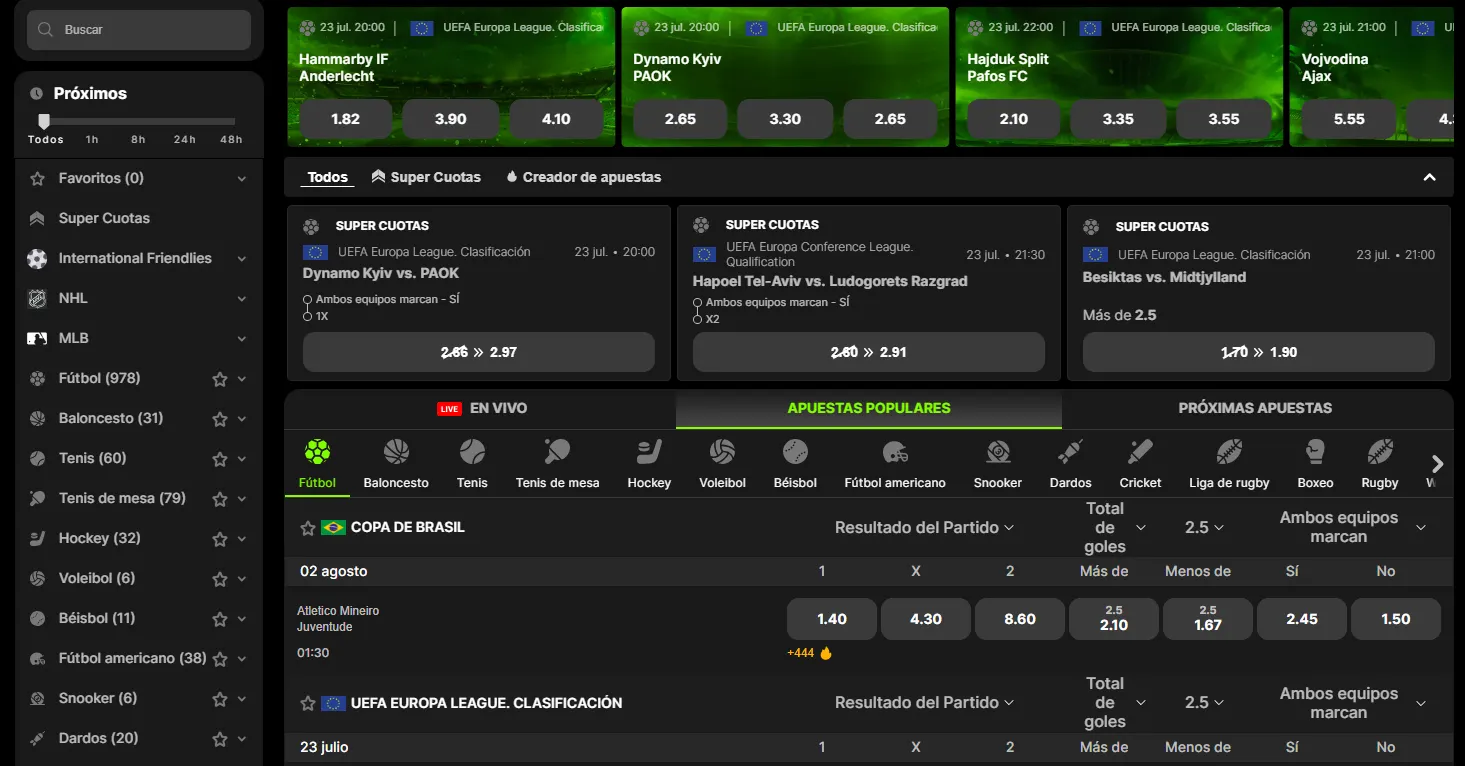Image resolution: width=1465 pixels, height=766 pixels.
Task: Bet Juventude win at 8.60
Action: coord(1020,619)
